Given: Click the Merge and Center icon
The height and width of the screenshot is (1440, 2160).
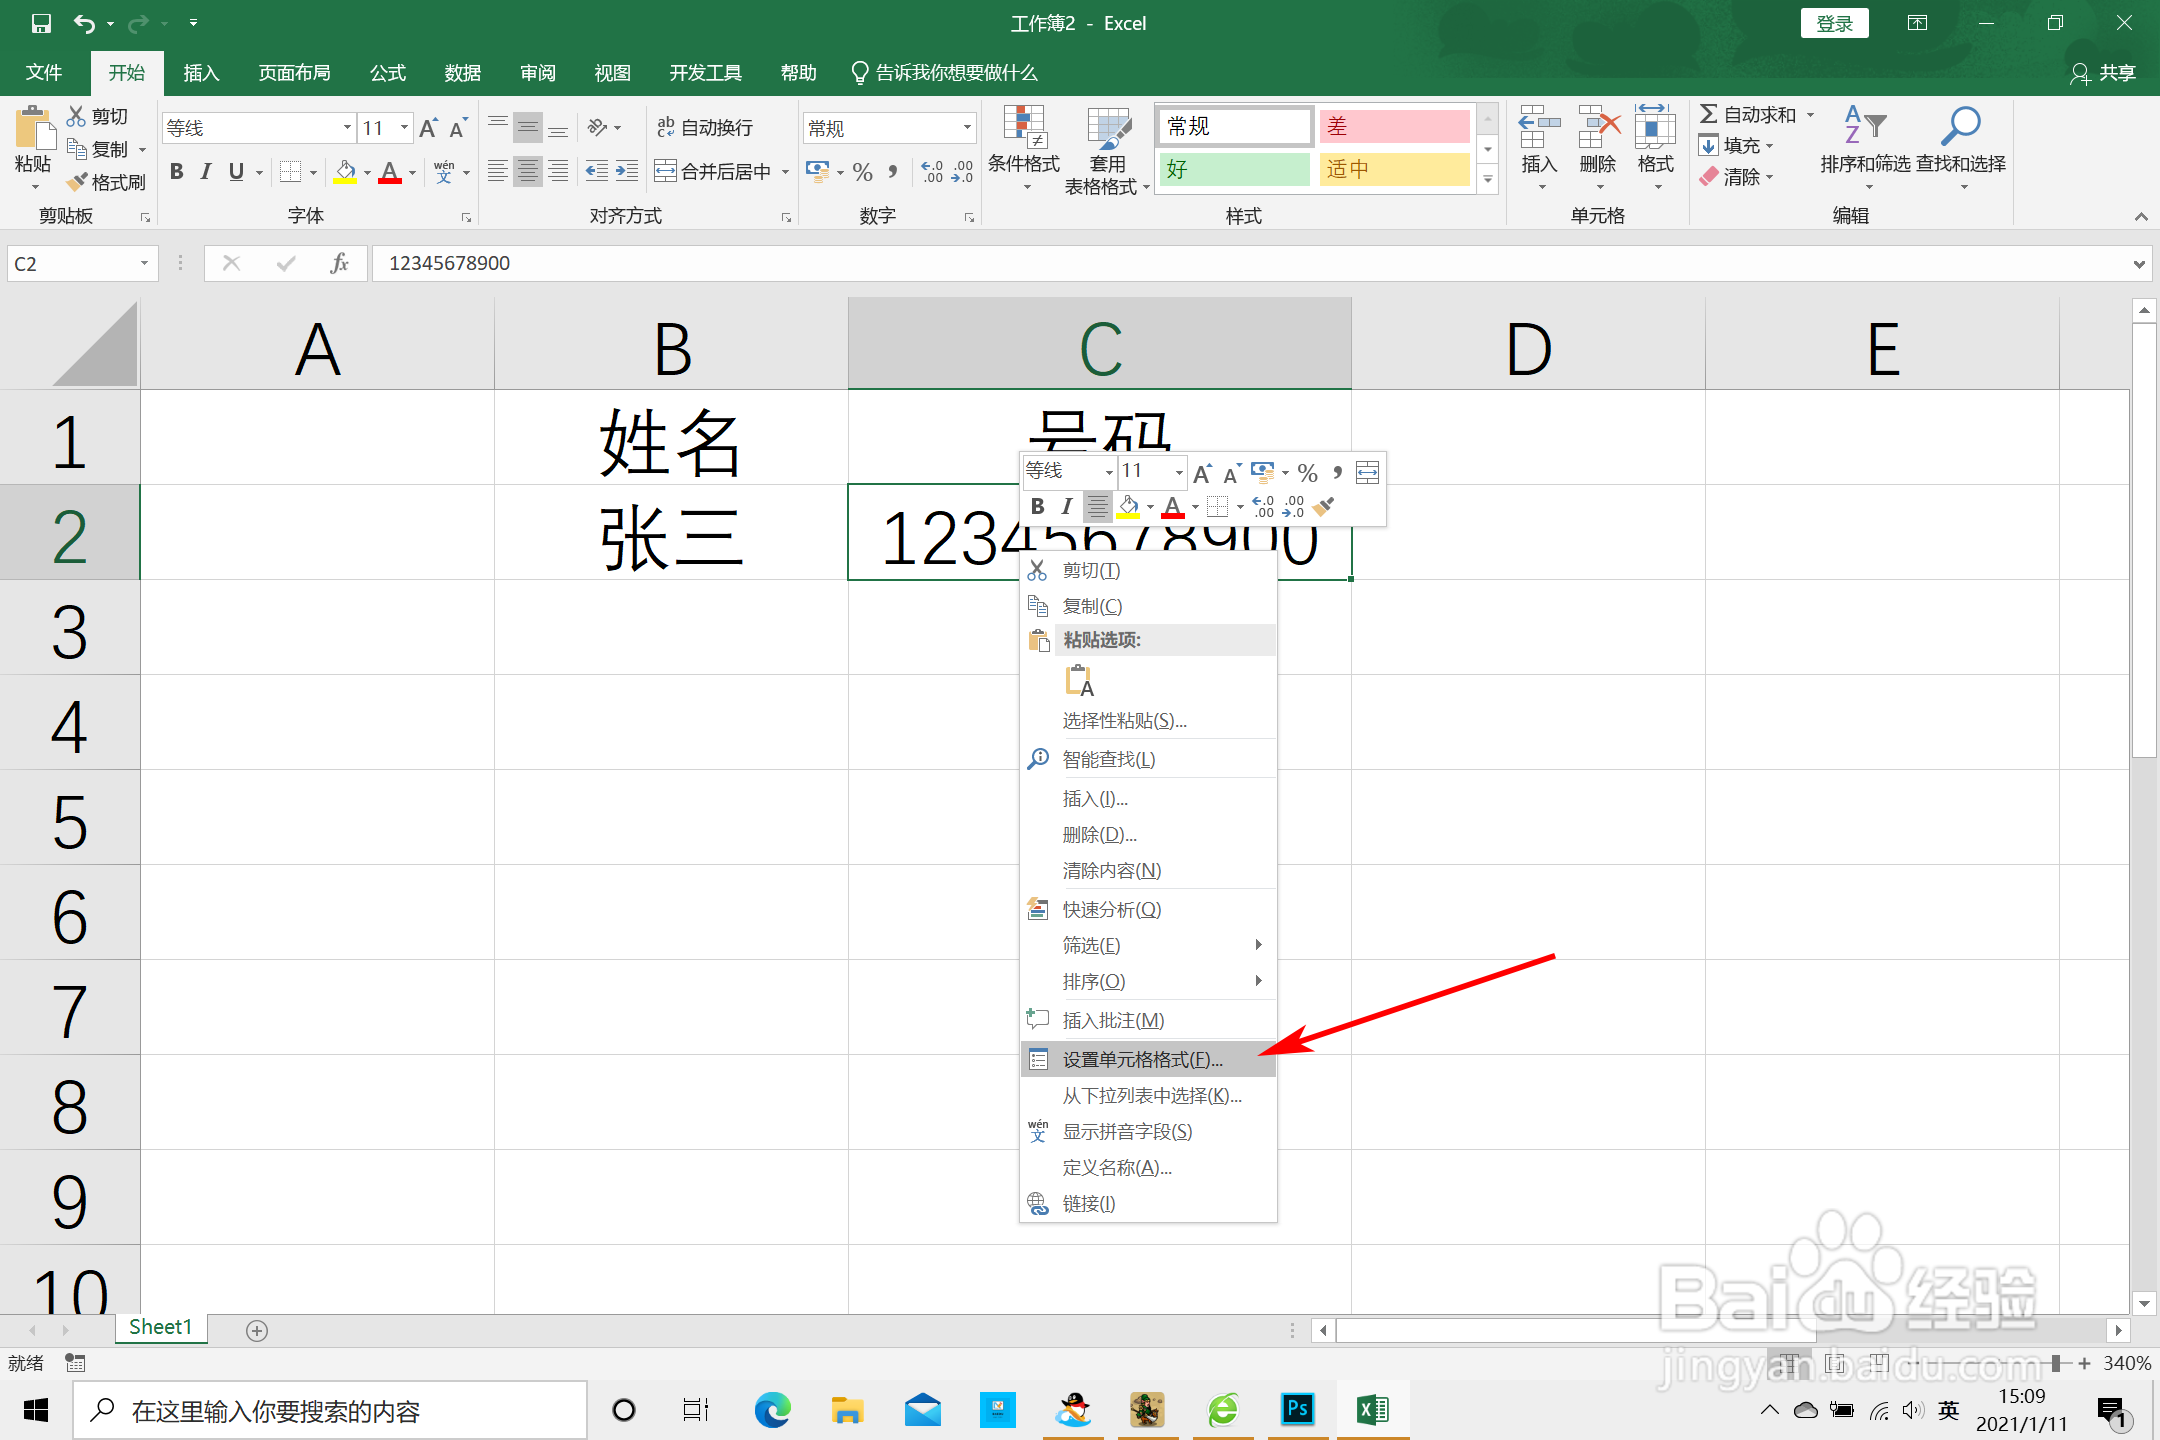Looking at the screenshot, I should (x=666, y=171).
